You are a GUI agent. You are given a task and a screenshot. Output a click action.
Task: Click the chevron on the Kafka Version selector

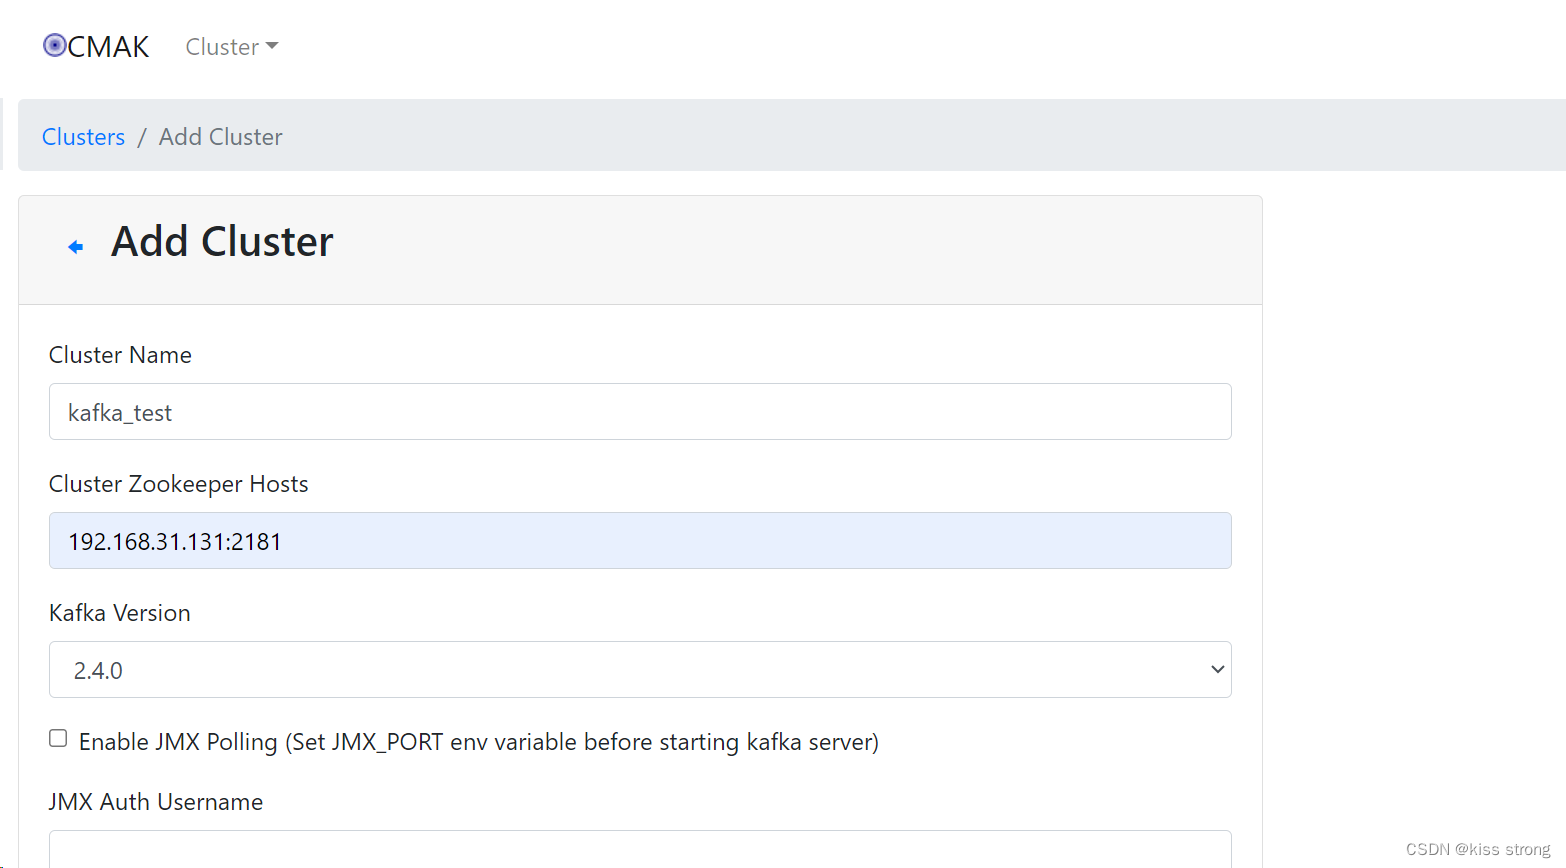click(1217, 669)
